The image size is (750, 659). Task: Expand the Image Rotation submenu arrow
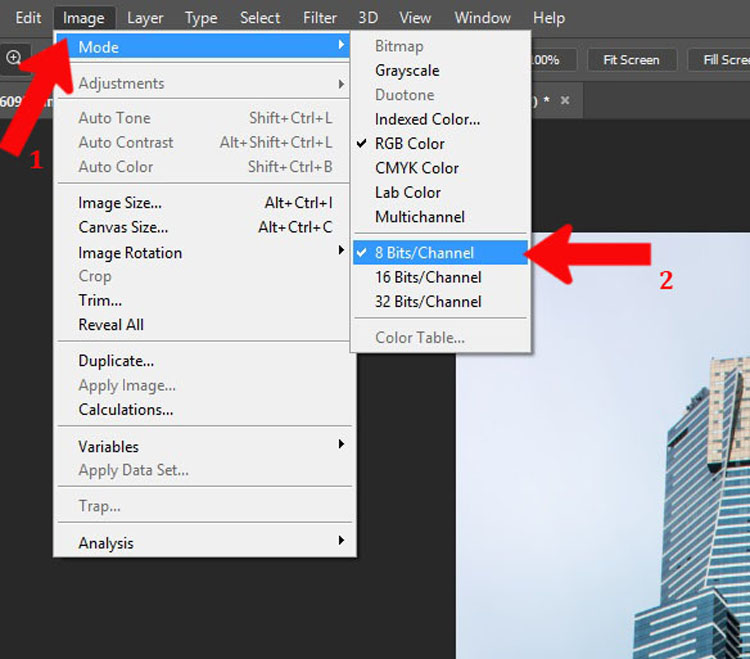(x=341, y=250)
